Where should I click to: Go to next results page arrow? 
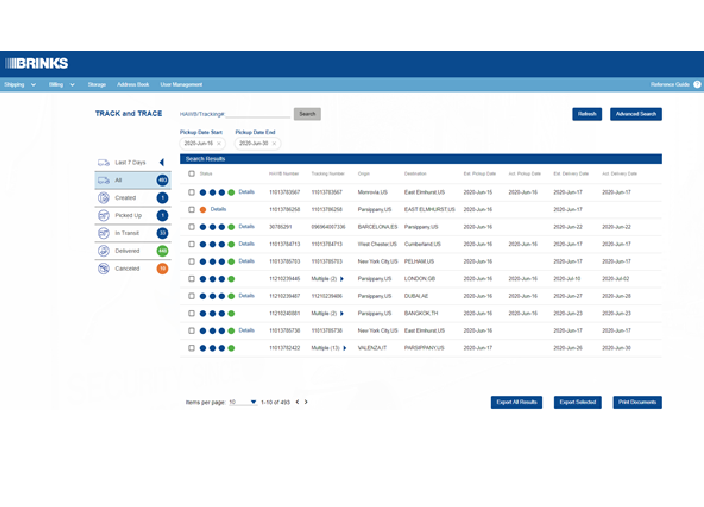[306, 402]
